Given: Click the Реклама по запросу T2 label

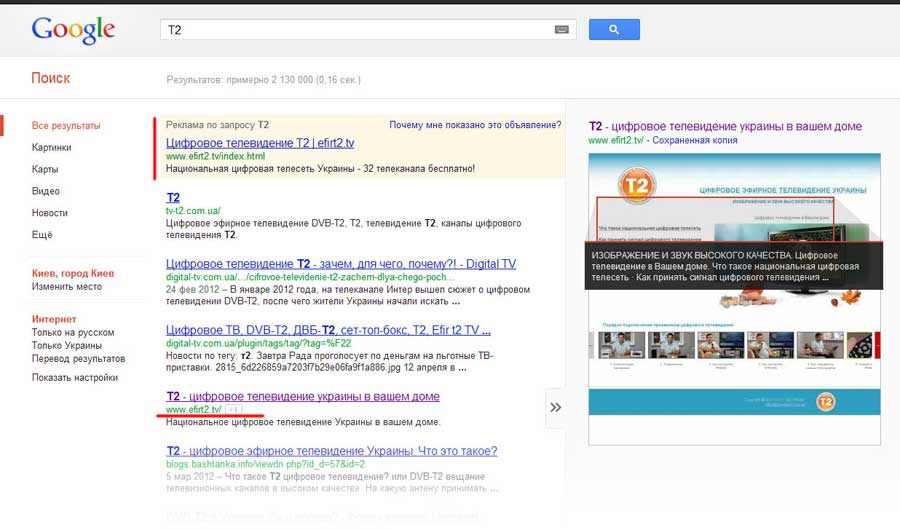Looking at the screenshot, I should click(x=217, y=125).
